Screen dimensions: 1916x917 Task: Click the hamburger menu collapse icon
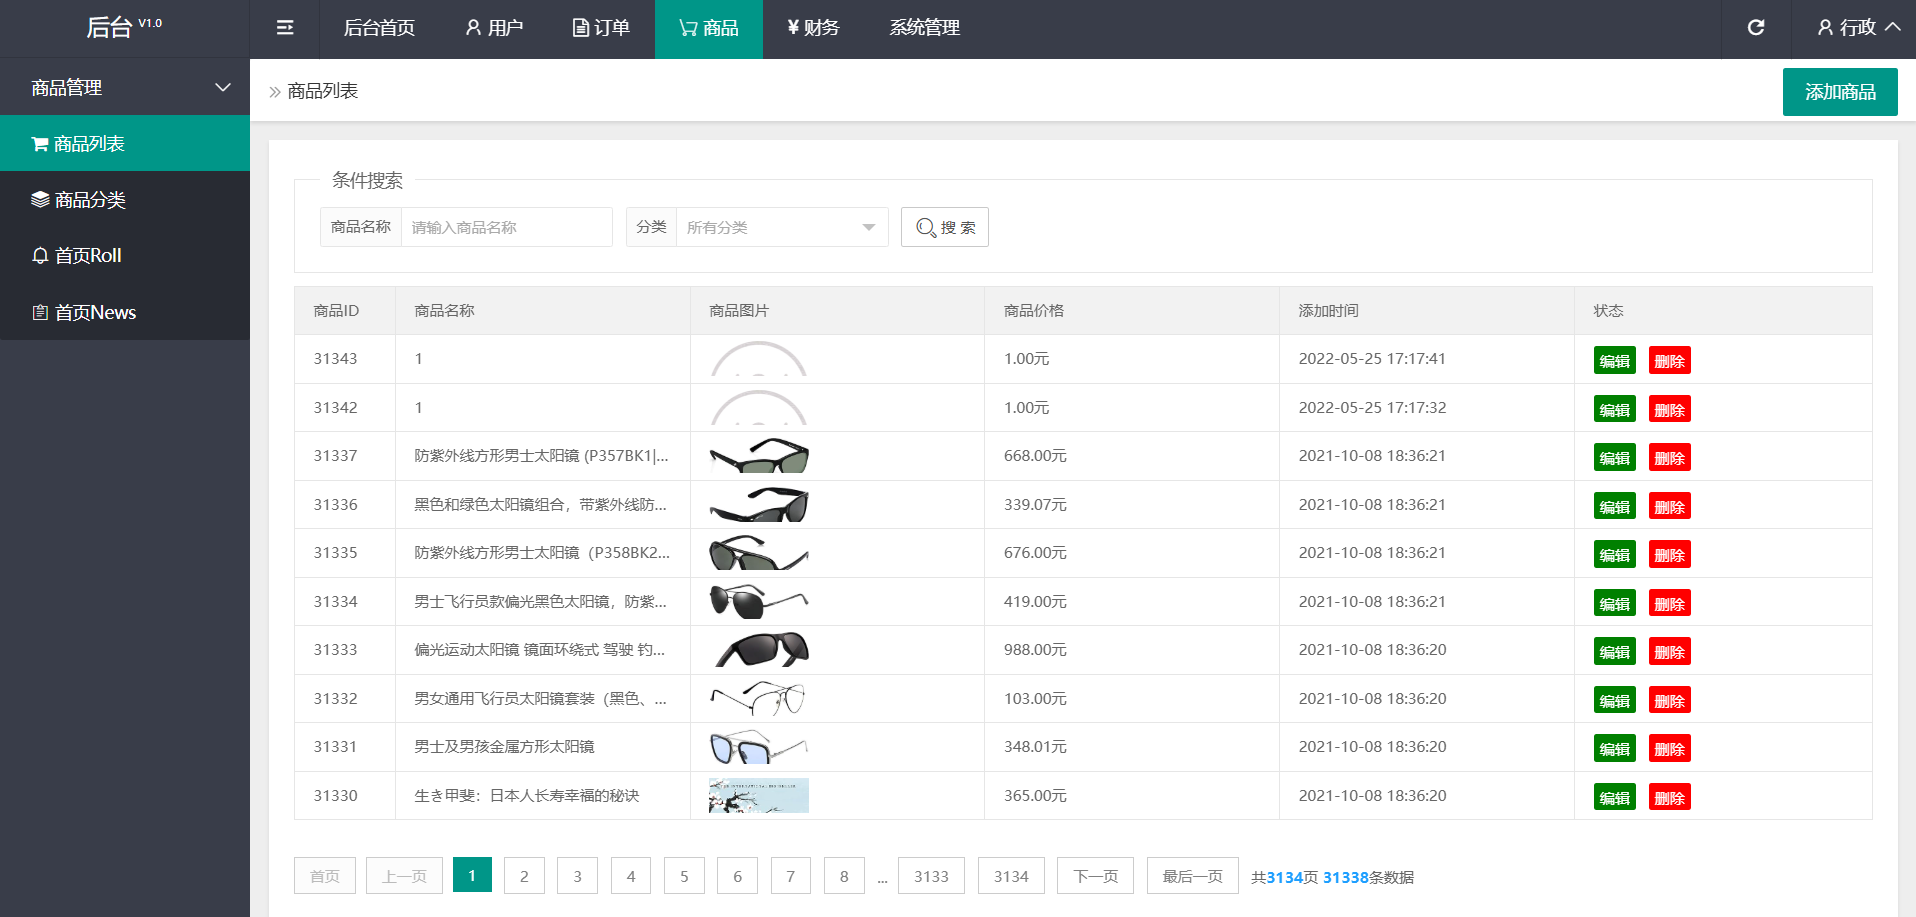(285, 28)
